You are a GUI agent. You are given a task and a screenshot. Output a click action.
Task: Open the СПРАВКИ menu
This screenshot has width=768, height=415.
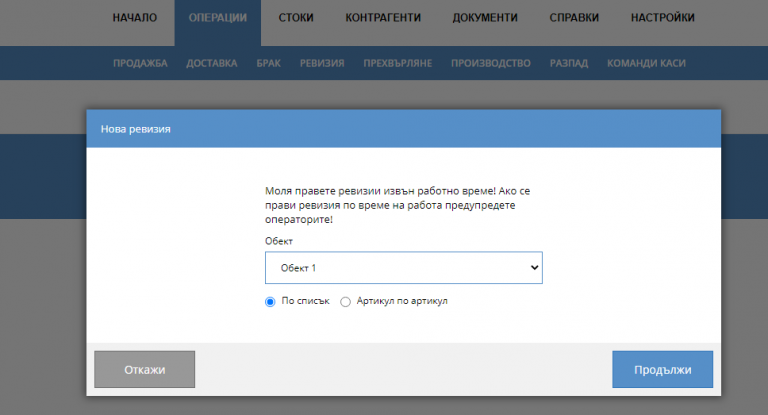[x=574, y=18]
